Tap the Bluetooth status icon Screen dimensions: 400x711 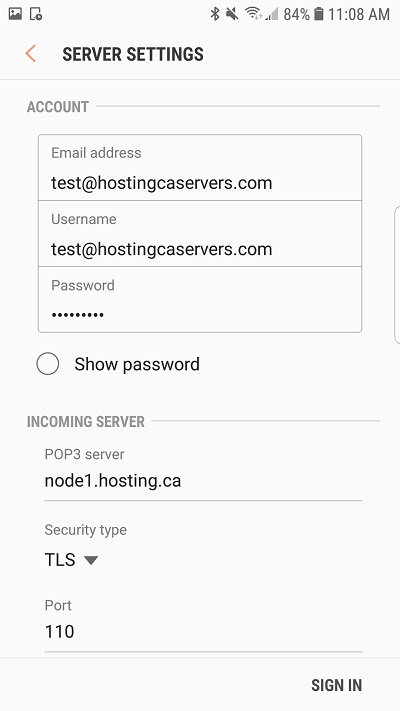coord(215,14)
